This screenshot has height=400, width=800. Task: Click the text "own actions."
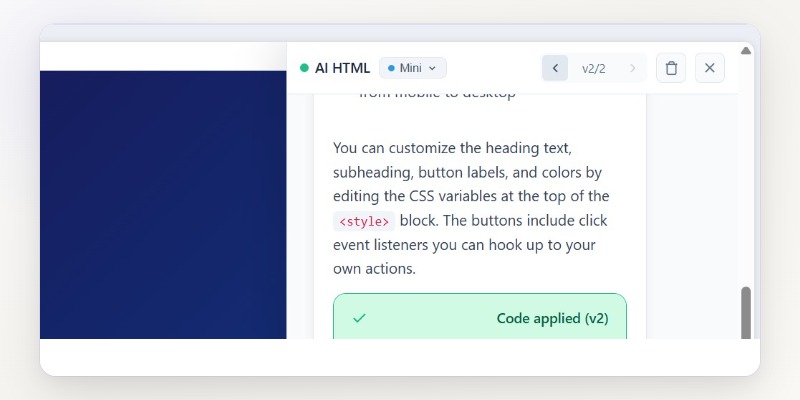pos(374,269)
